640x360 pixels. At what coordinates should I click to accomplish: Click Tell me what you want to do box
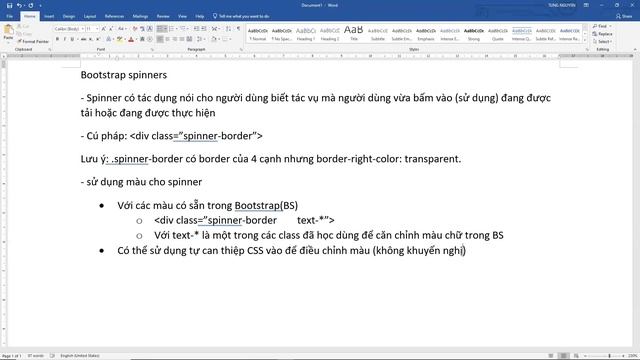(241, 16)
